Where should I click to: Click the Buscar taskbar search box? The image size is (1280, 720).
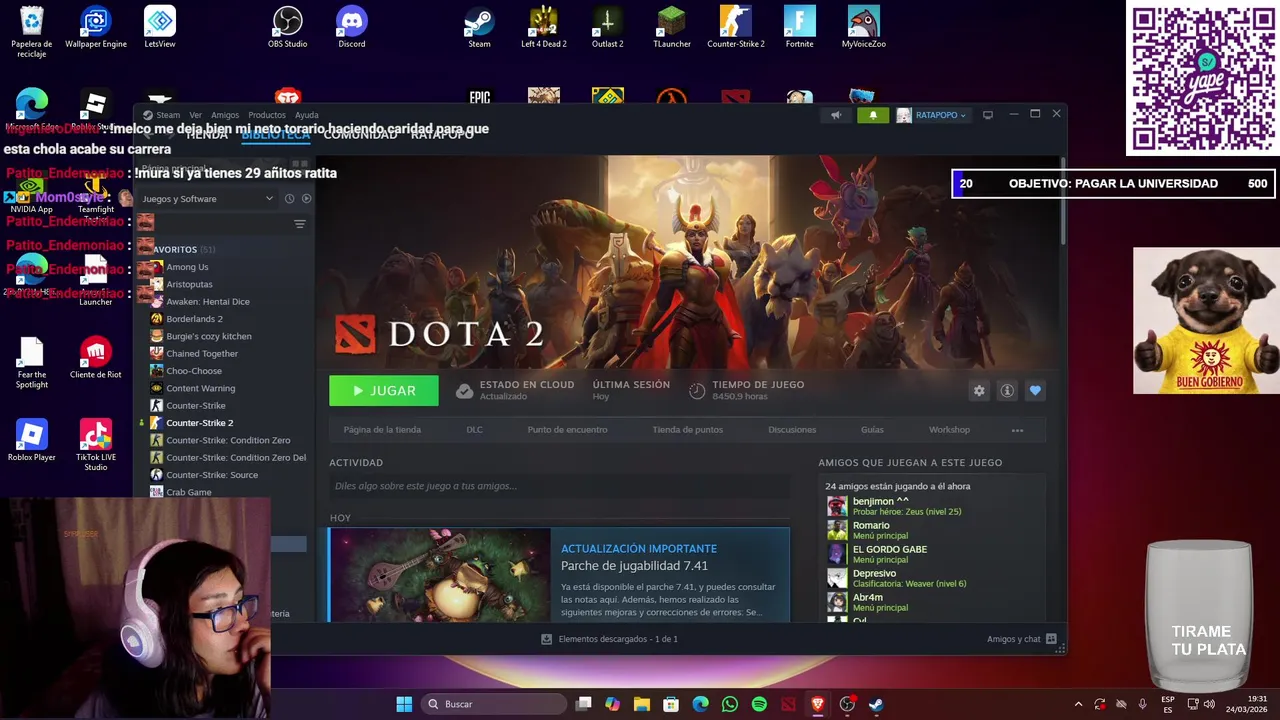494,704
